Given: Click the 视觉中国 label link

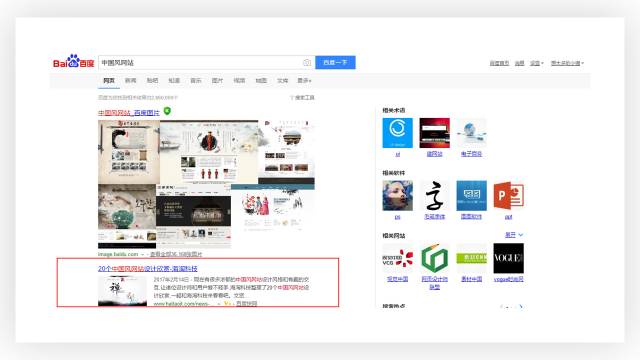Looking at the screenshot, I should (397, 279).
